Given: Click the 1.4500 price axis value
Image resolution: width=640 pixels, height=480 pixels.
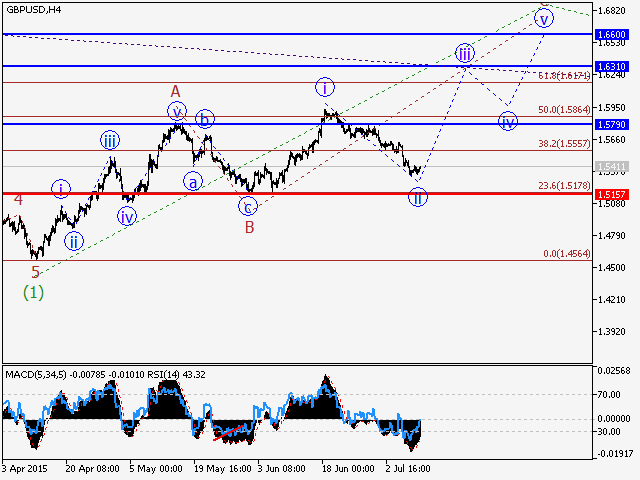Looking at the screenshot, I should [x=611, y=267].
